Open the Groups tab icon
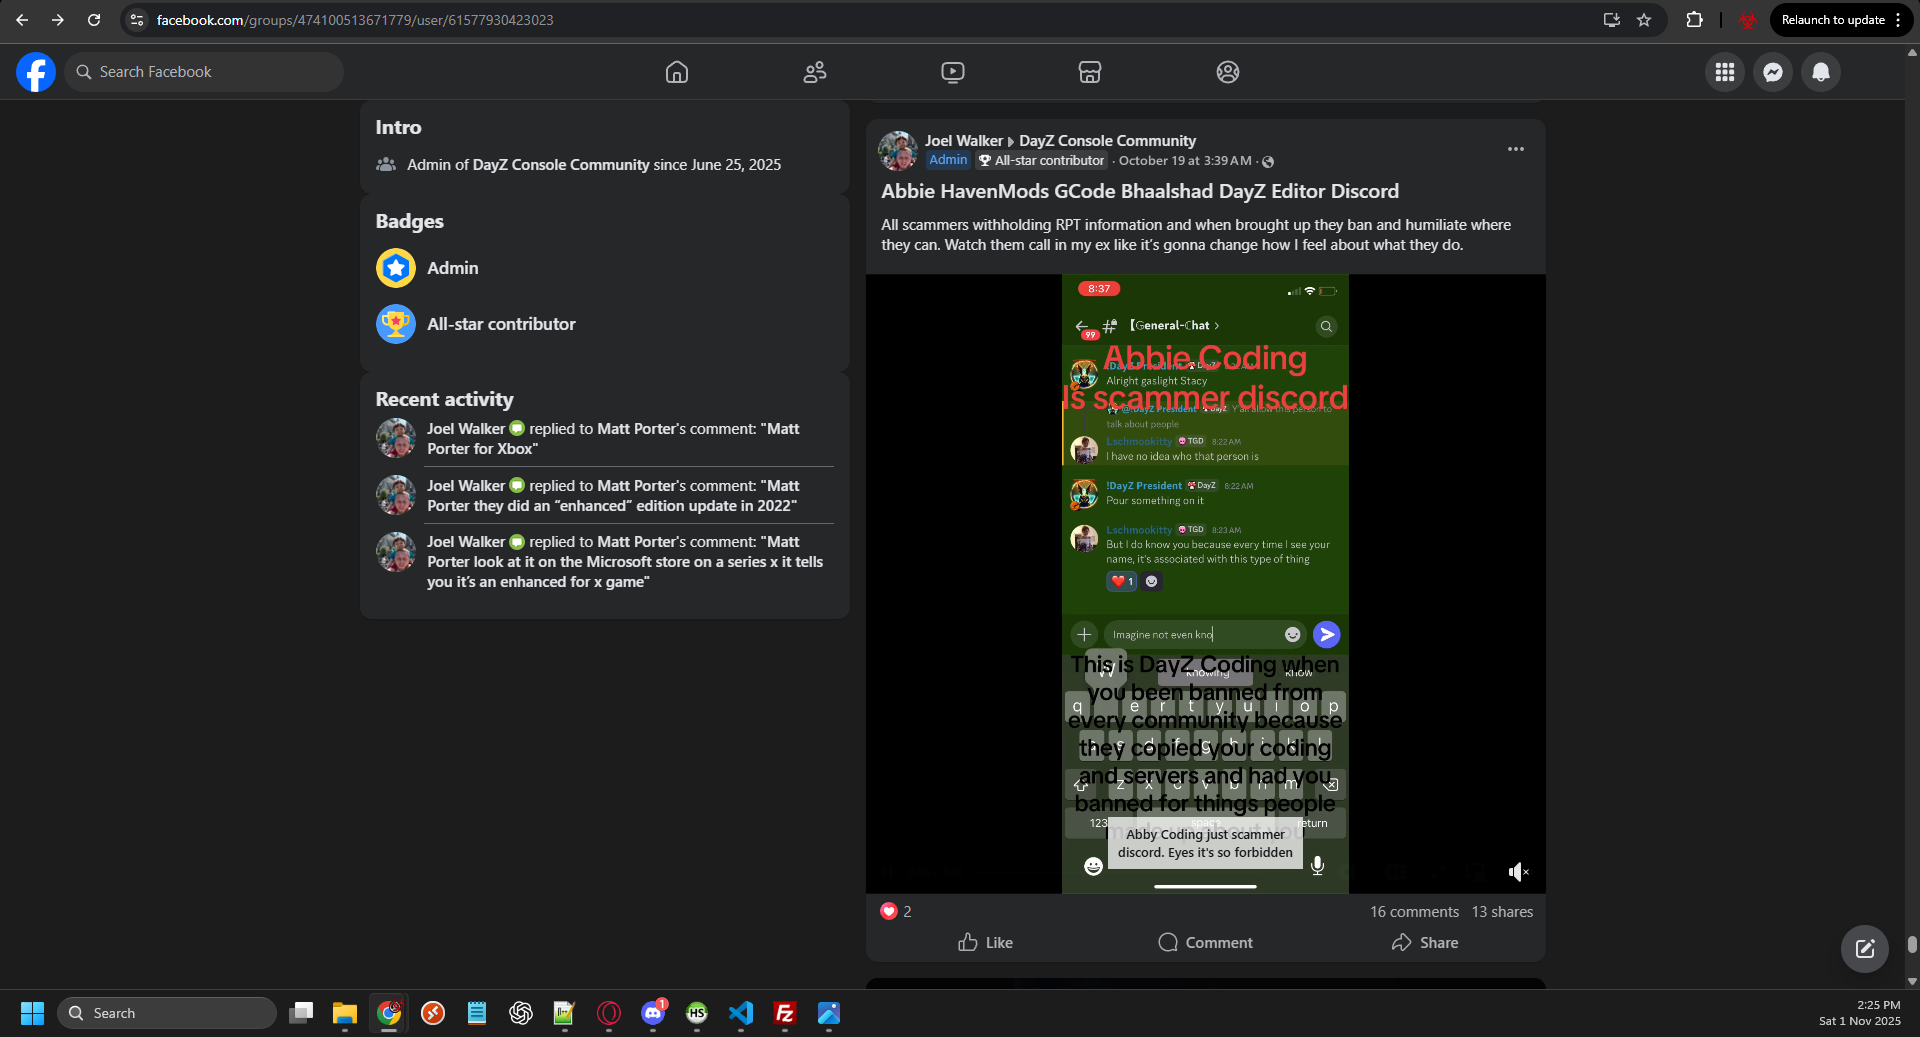This screenshot has height=1037, width=1920. pos(1228,72)
